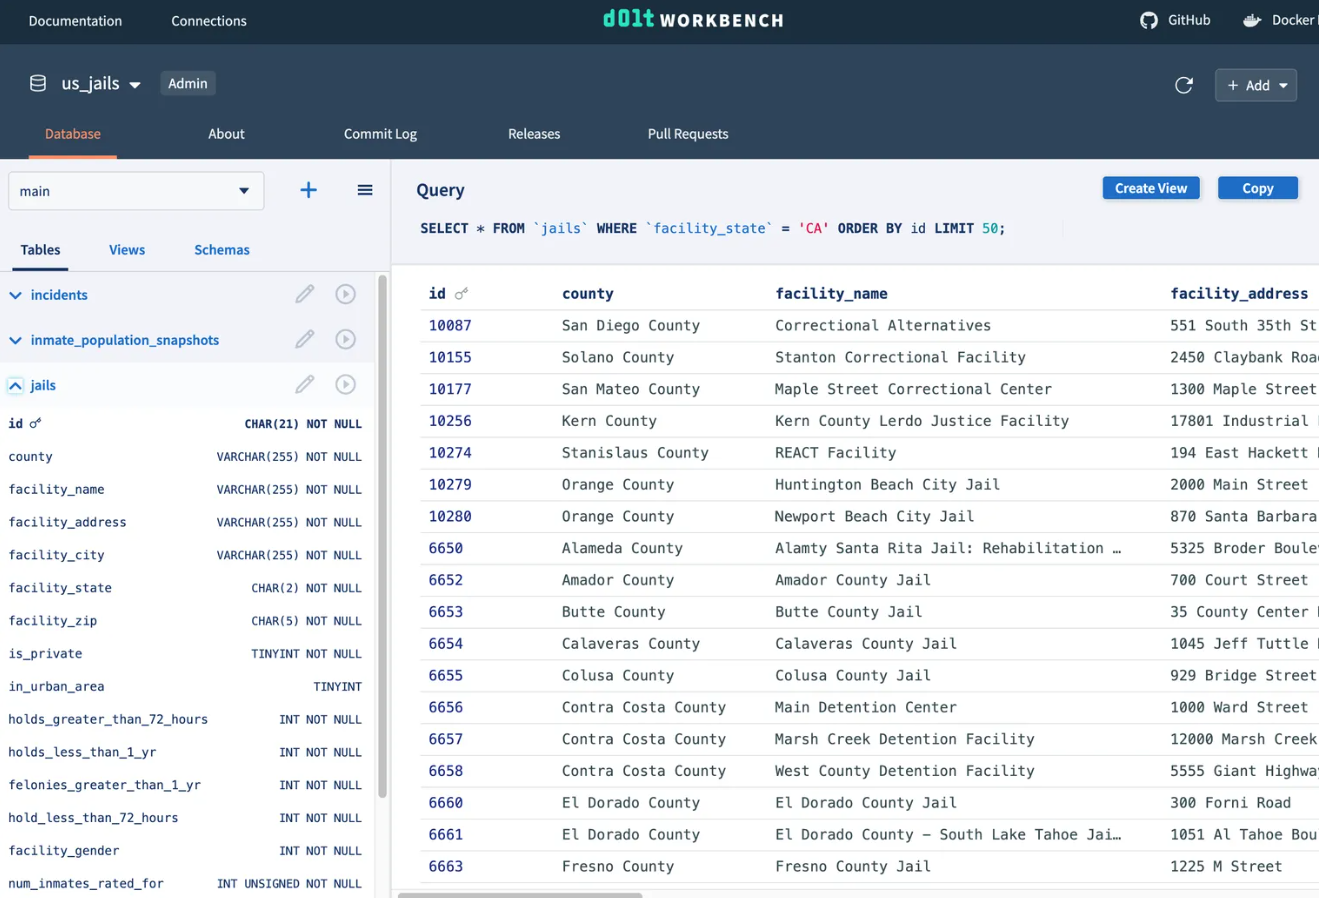Viewport: 1319px width, 898px height.
Task: Click the Marsh Creek Detention Facility cell
Action: (905, 739)
